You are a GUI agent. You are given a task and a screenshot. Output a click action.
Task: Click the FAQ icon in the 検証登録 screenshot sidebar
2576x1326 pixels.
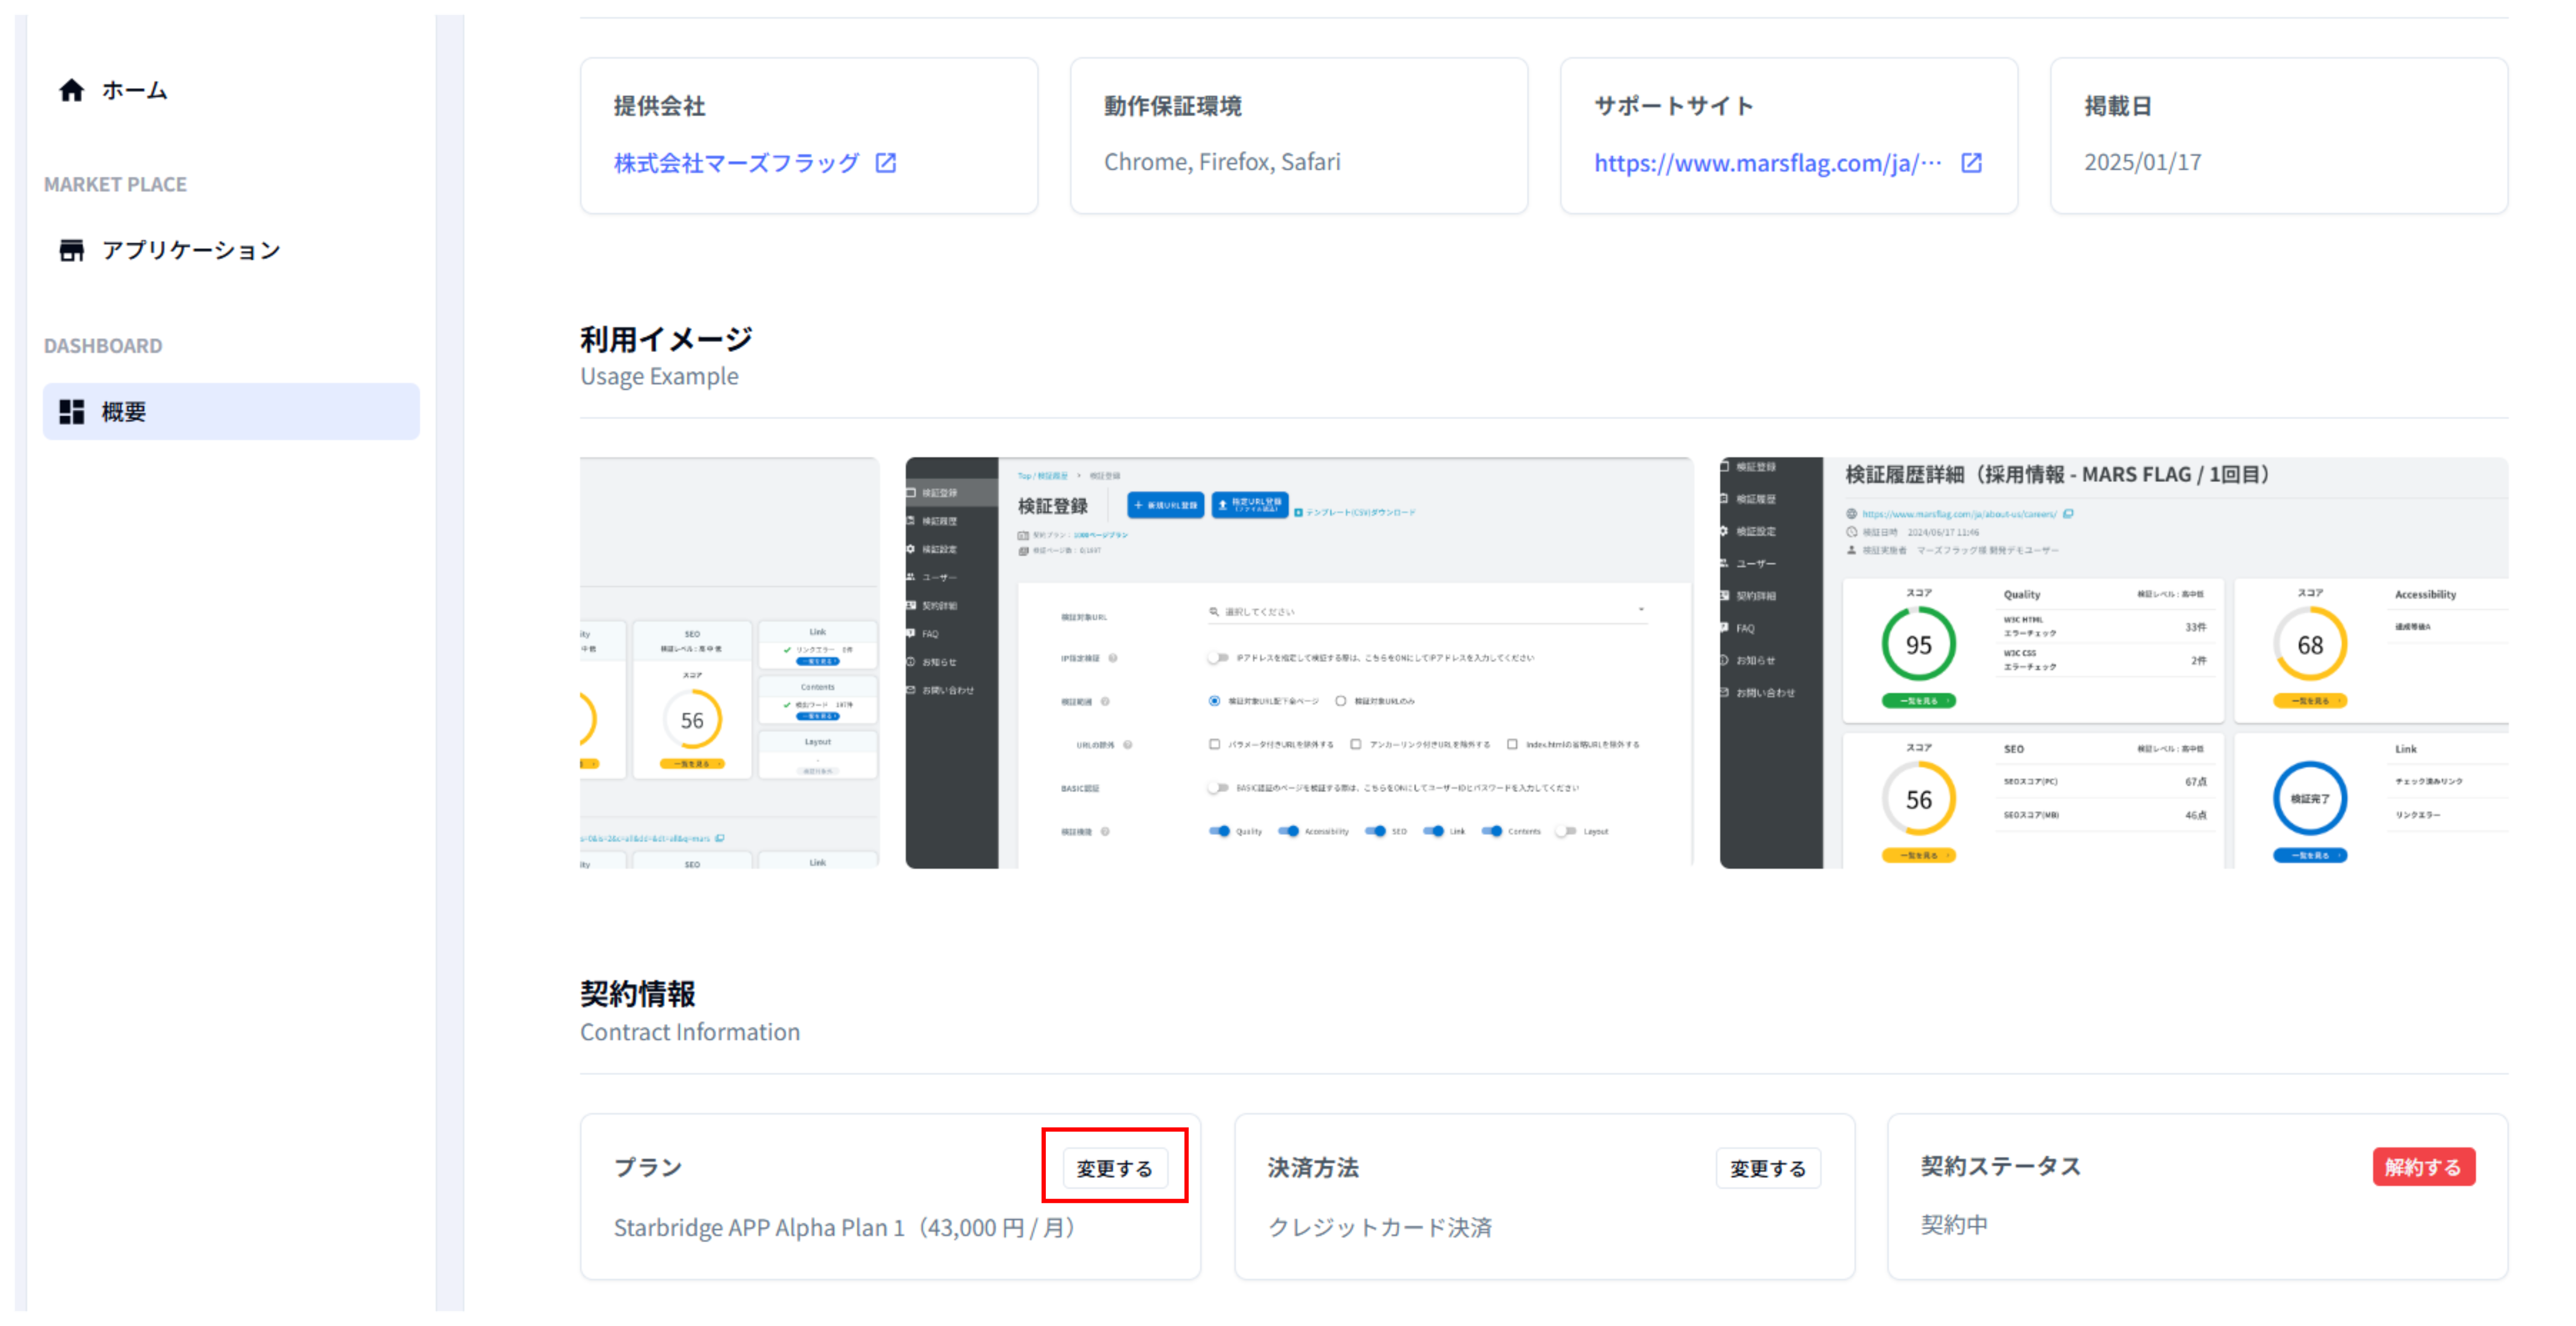point(912,633)
